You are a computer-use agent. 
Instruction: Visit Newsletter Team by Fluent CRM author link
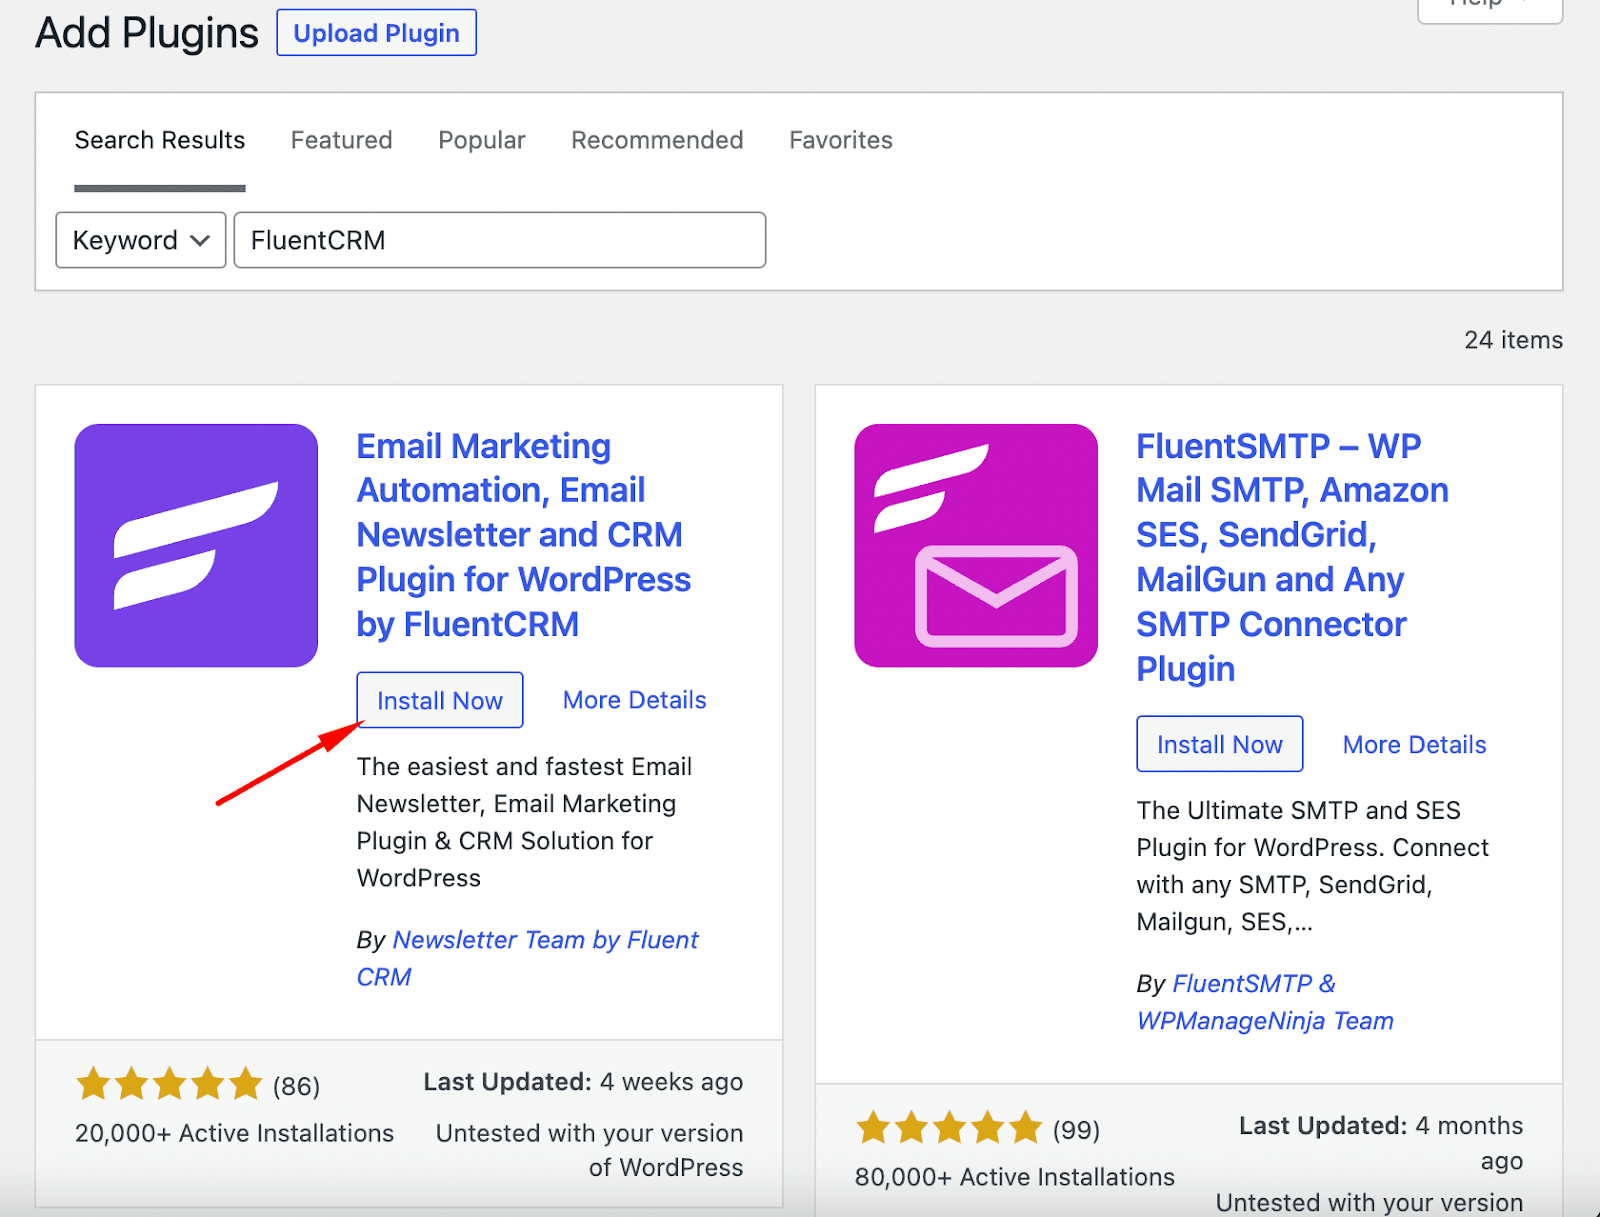pos(528,958)
